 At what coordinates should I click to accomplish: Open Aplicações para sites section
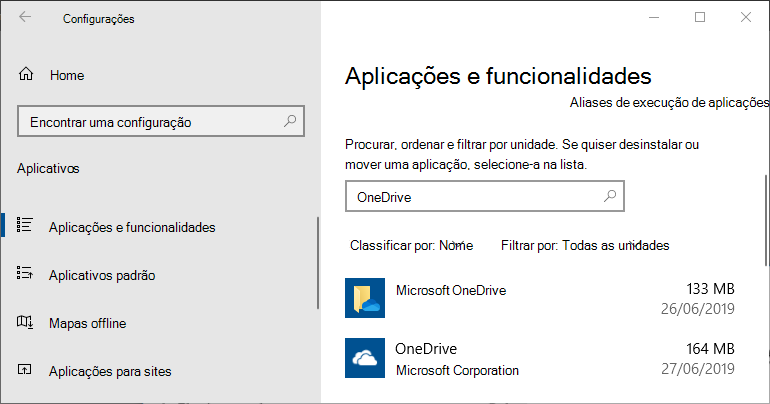pyautogui.click(x=110, y=372)
